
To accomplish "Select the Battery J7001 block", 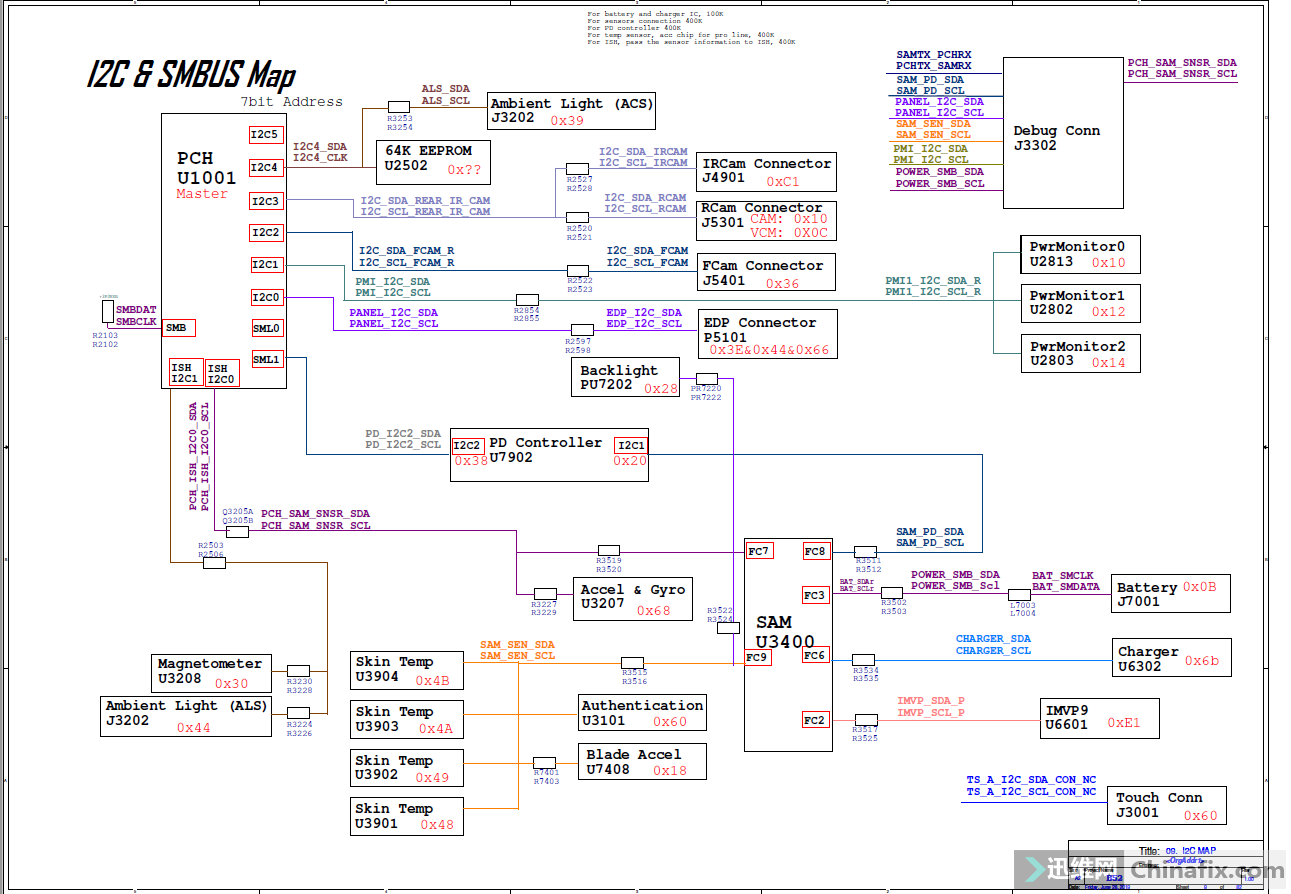I will tap(1170, 594).
